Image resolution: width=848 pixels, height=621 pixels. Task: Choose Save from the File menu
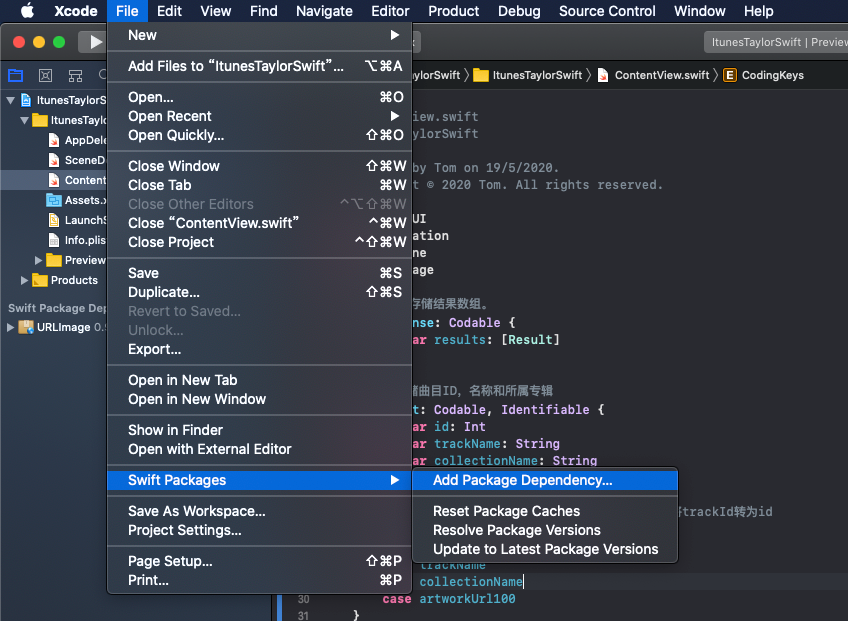tap(260, 273)
